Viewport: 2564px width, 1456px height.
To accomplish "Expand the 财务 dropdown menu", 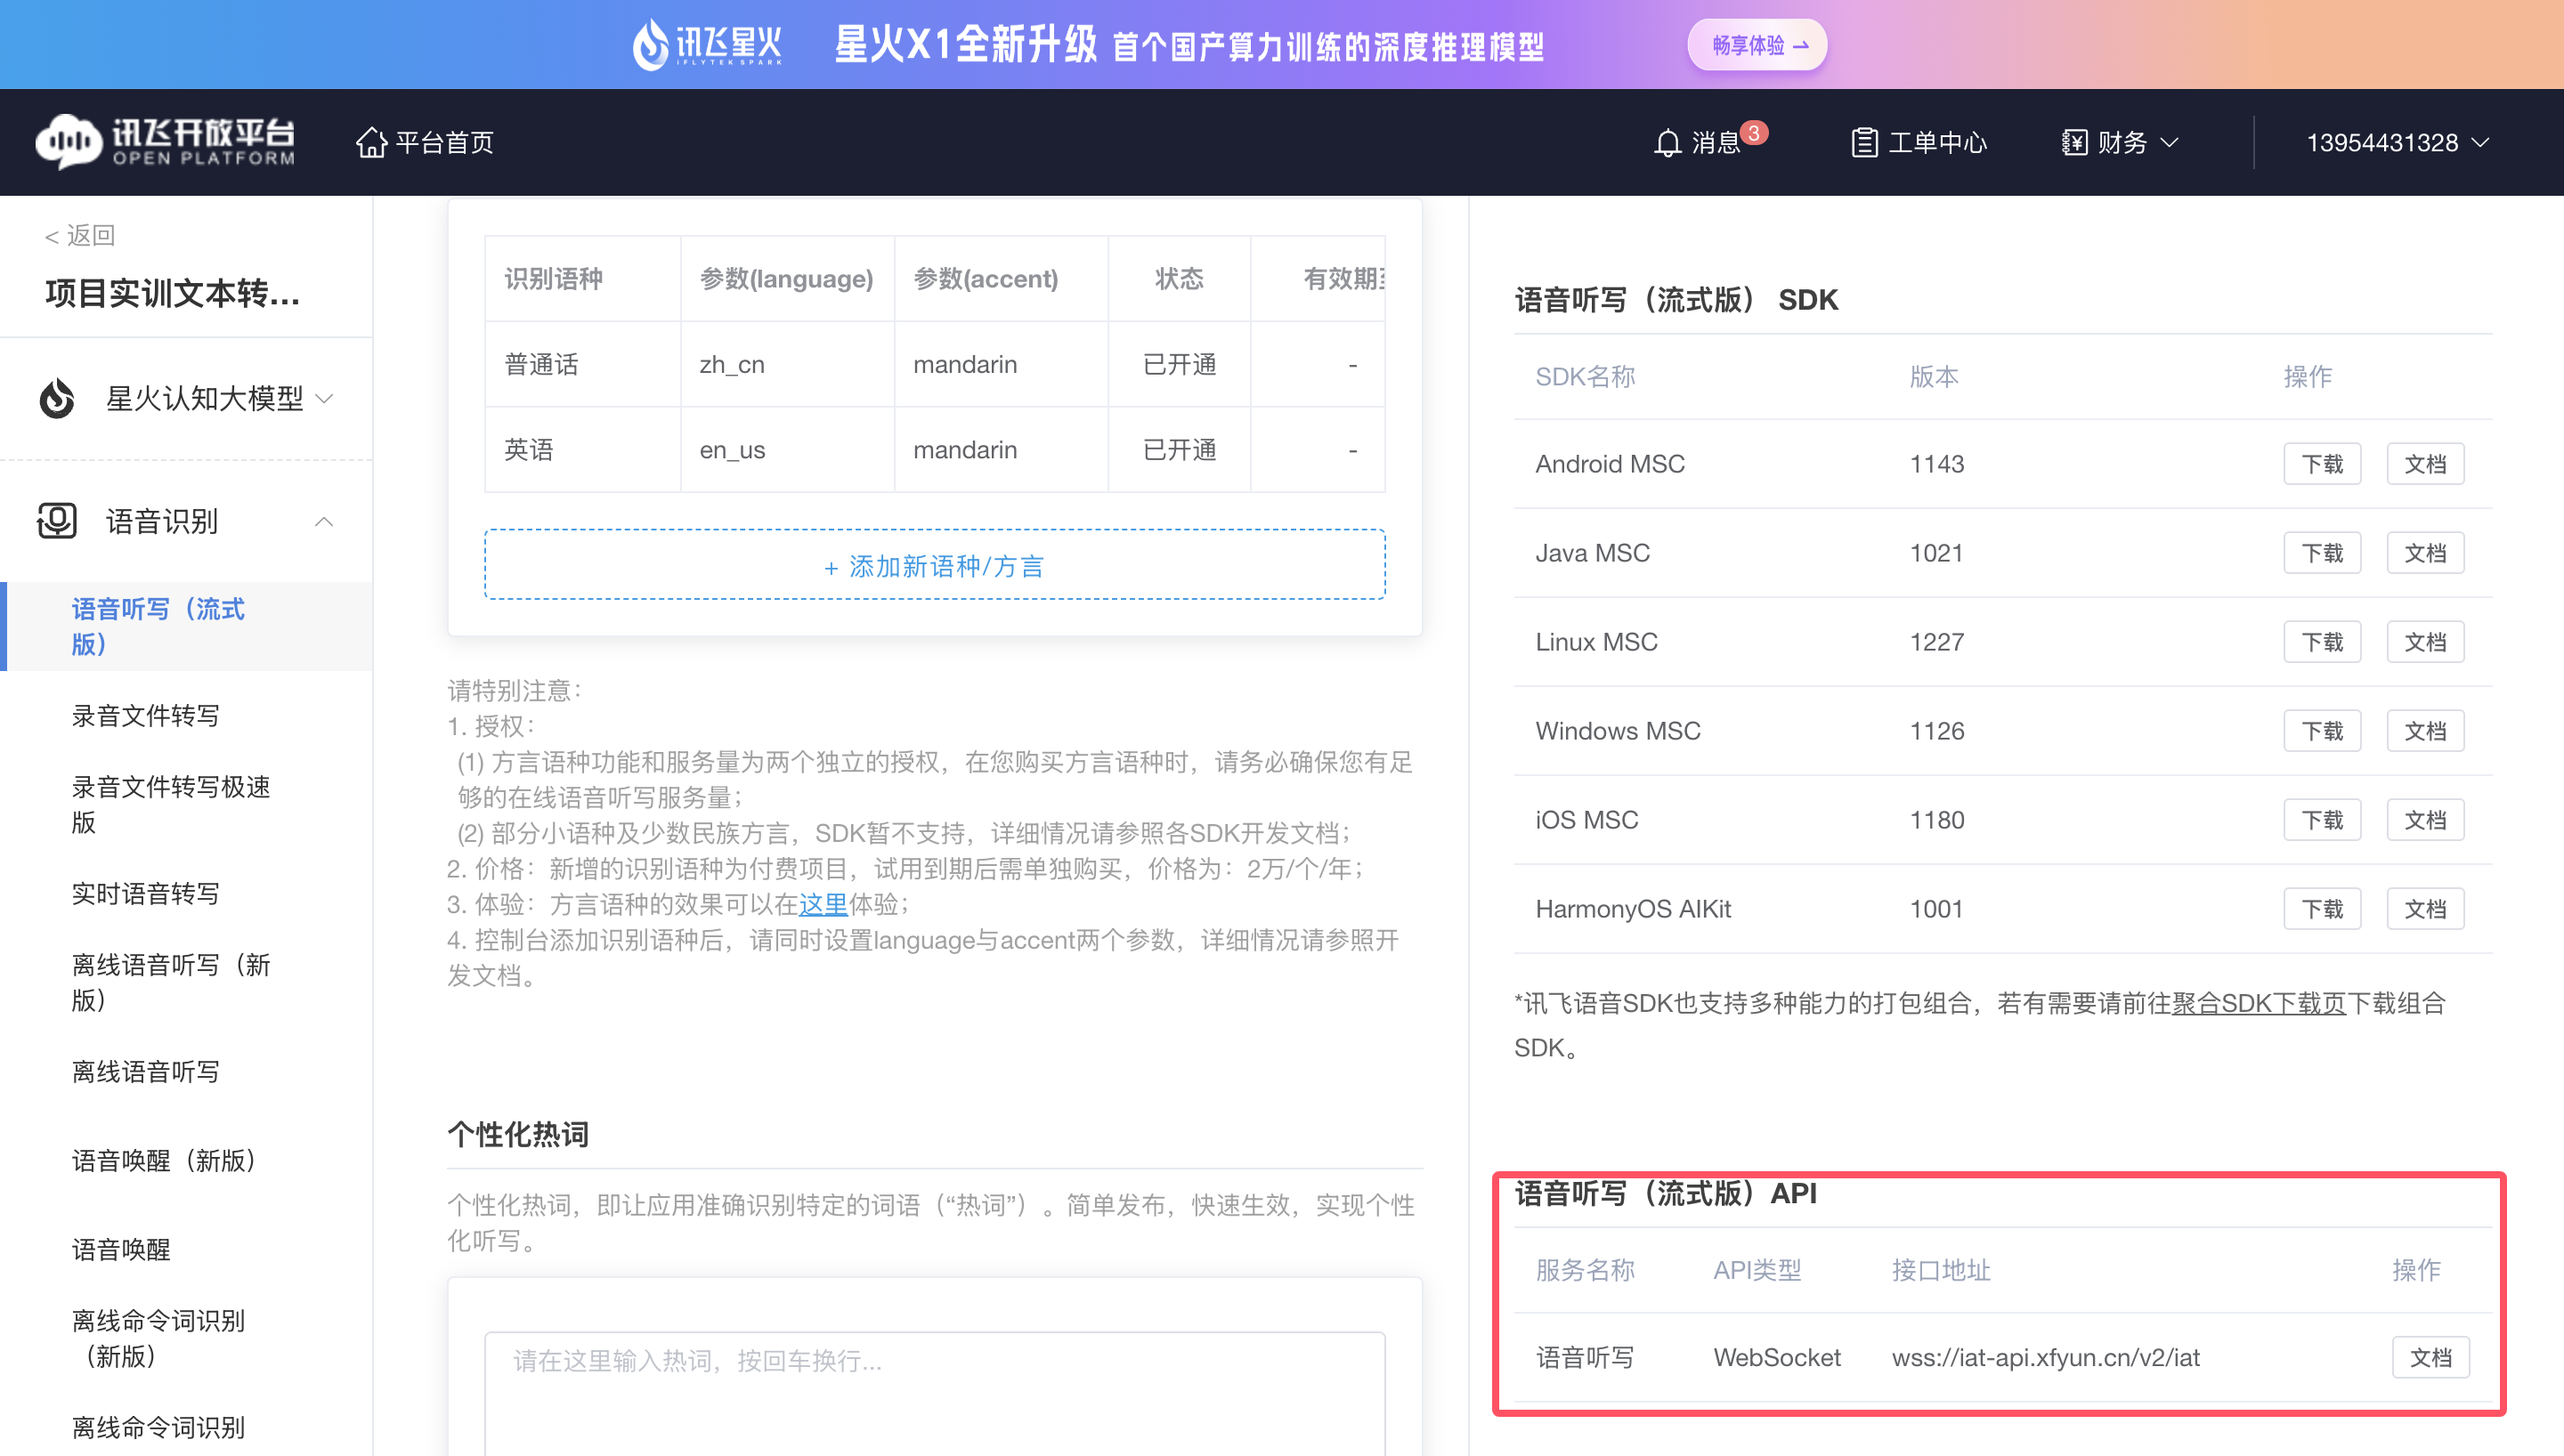I will [2170, 143].
